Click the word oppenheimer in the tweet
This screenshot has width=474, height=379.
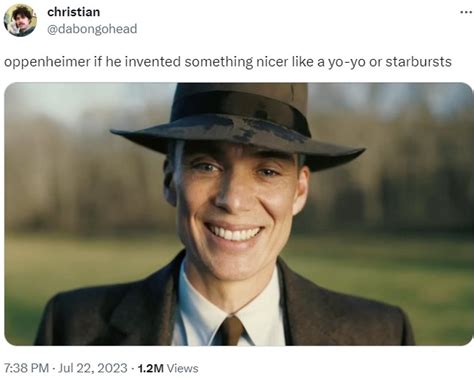point(47,62)
